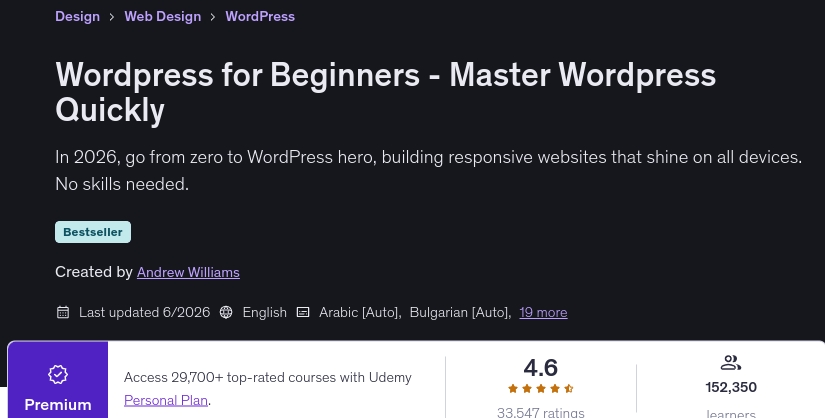Screen dimensions: 825x418
Task: Open the Design breadcrumb link
Action: (77, 16)
